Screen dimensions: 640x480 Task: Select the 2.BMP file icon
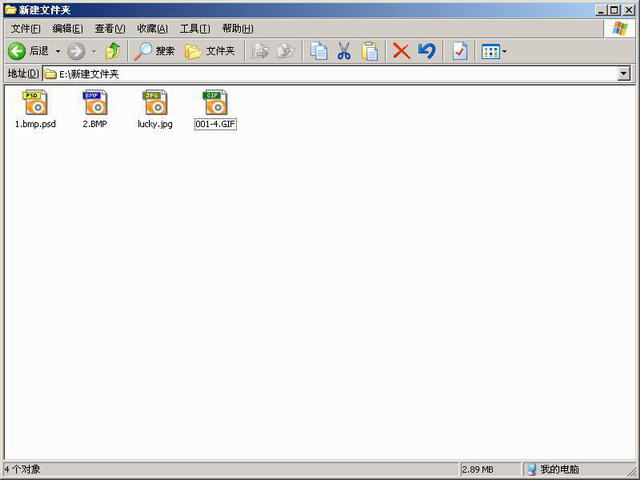pos(95,102)
